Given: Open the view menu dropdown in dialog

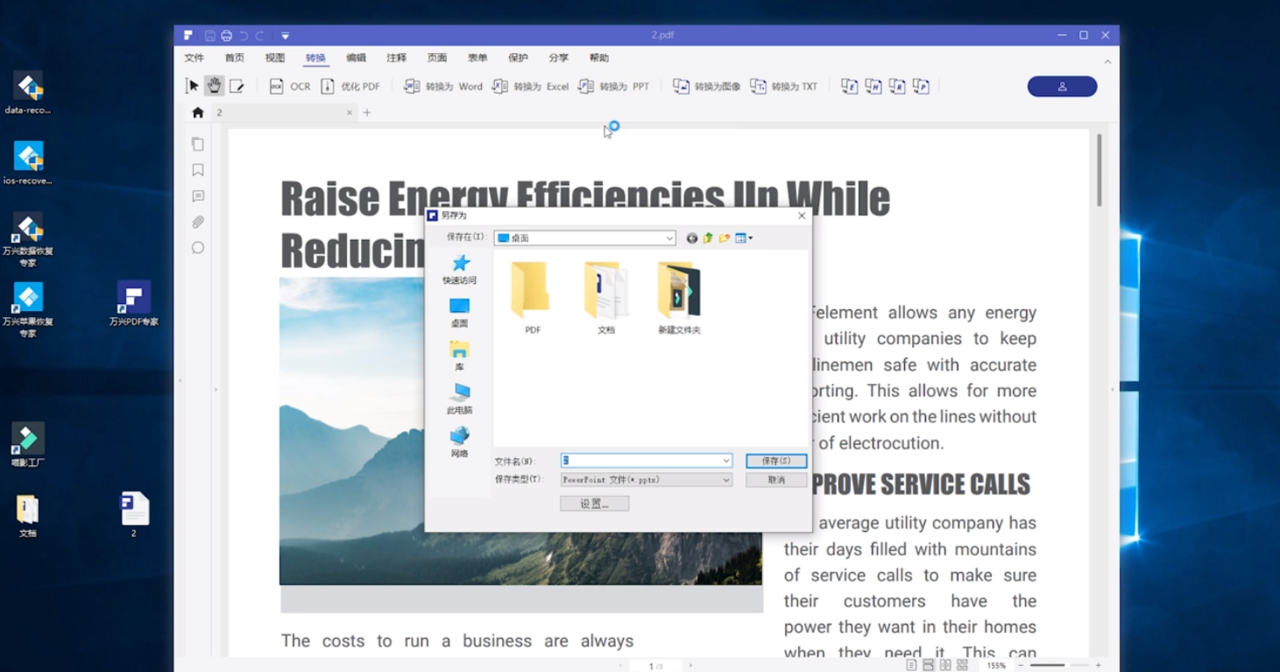Looking at the screenshot, I should coord(744,238).
